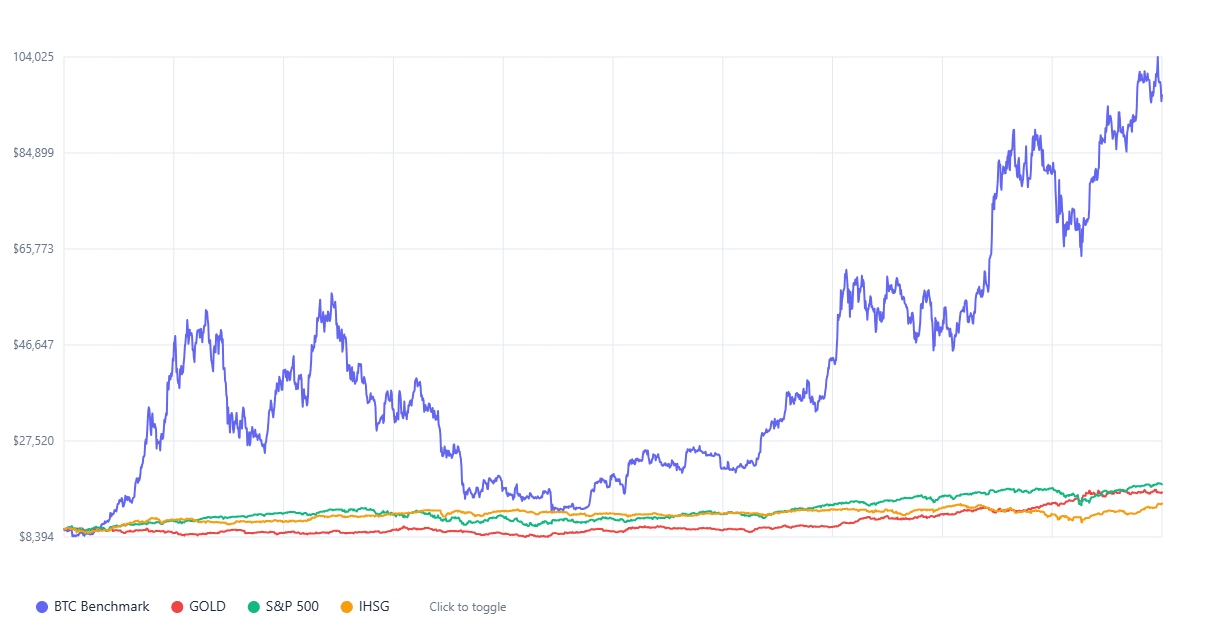Click the BTC line's rightmost endpoint

pos(1162,97)
